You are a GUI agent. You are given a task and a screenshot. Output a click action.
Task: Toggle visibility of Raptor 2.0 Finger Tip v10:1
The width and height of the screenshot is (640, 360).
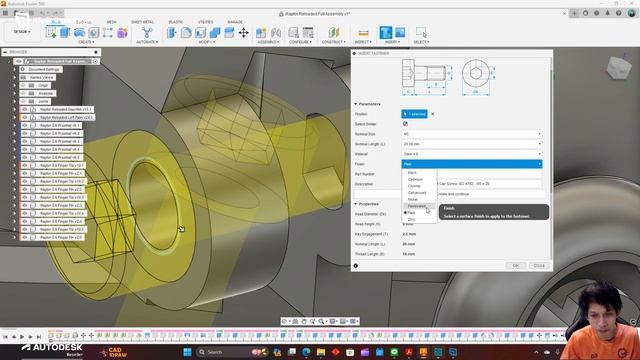tap(24, 165)
